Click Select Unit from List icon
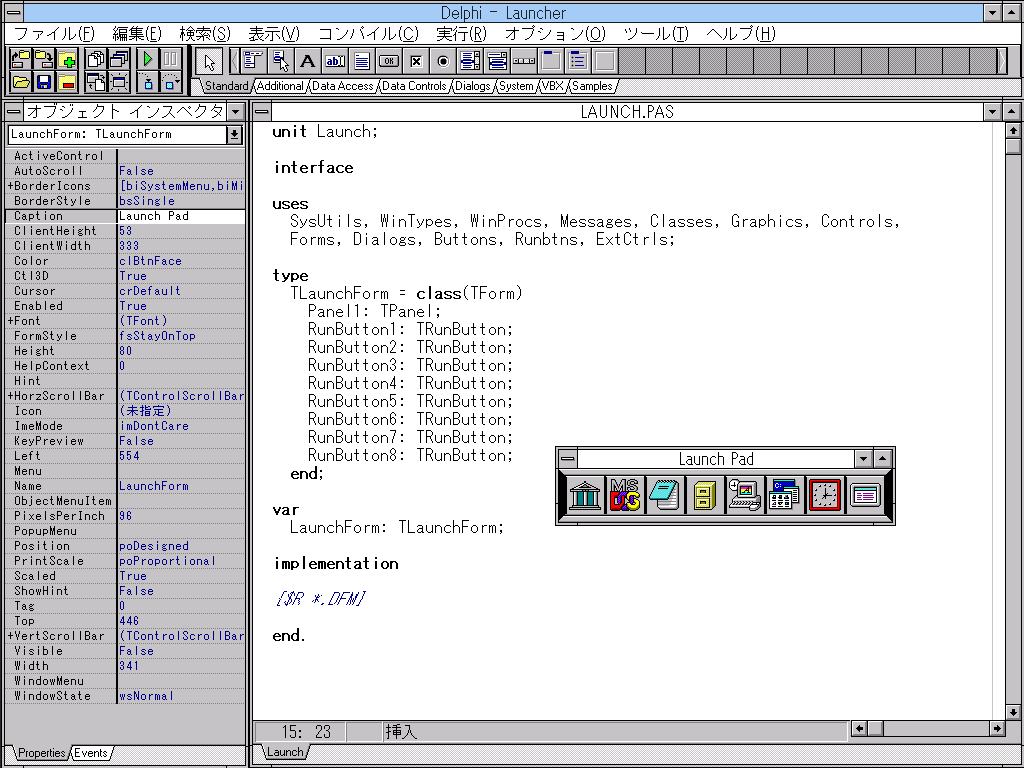 pyautogui.click(x=97, y=59)
